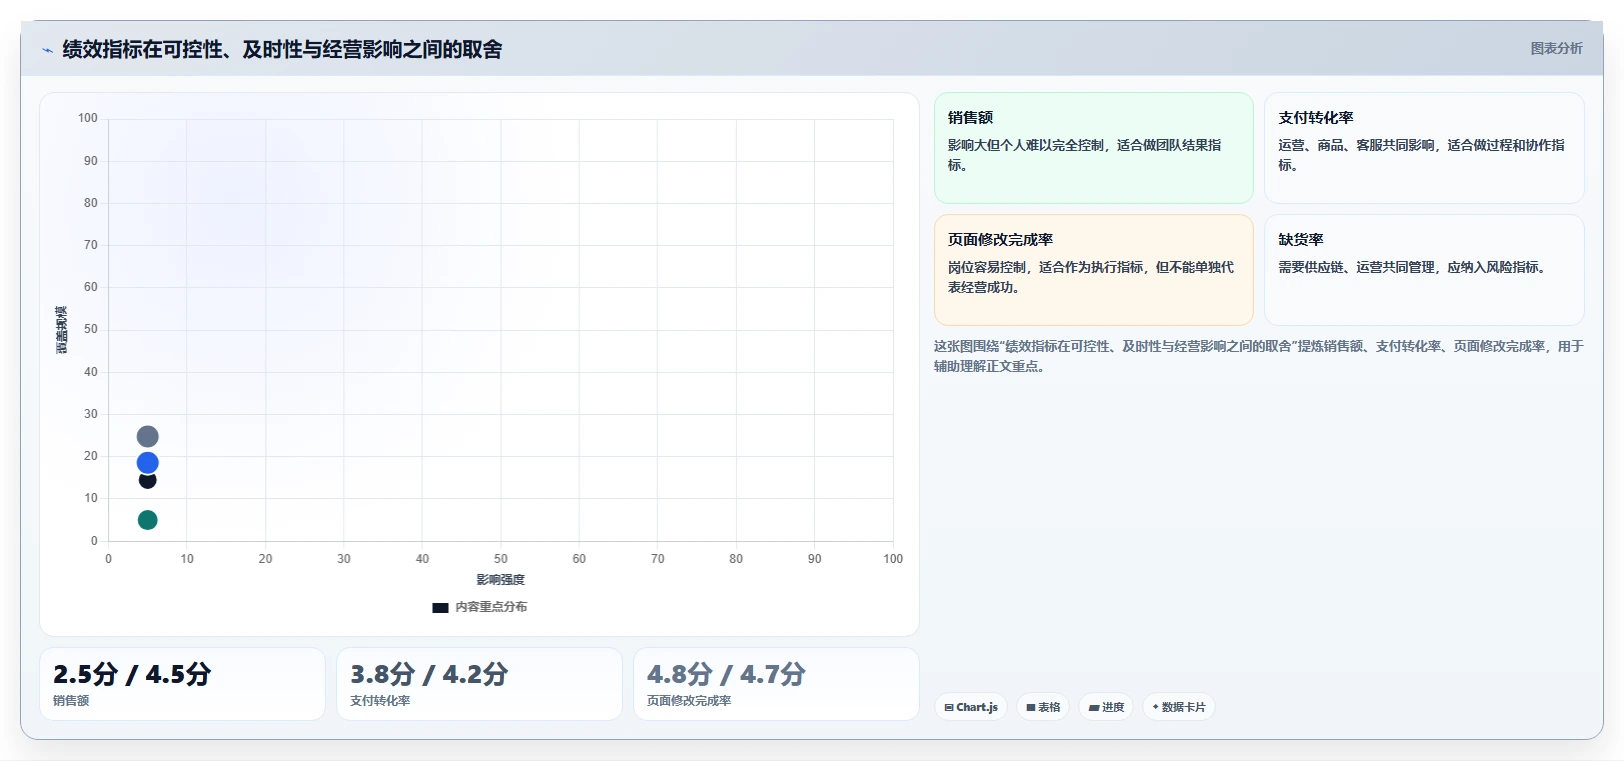
Task: Click the 进度 tag chip
Action: coord(1106,707)
